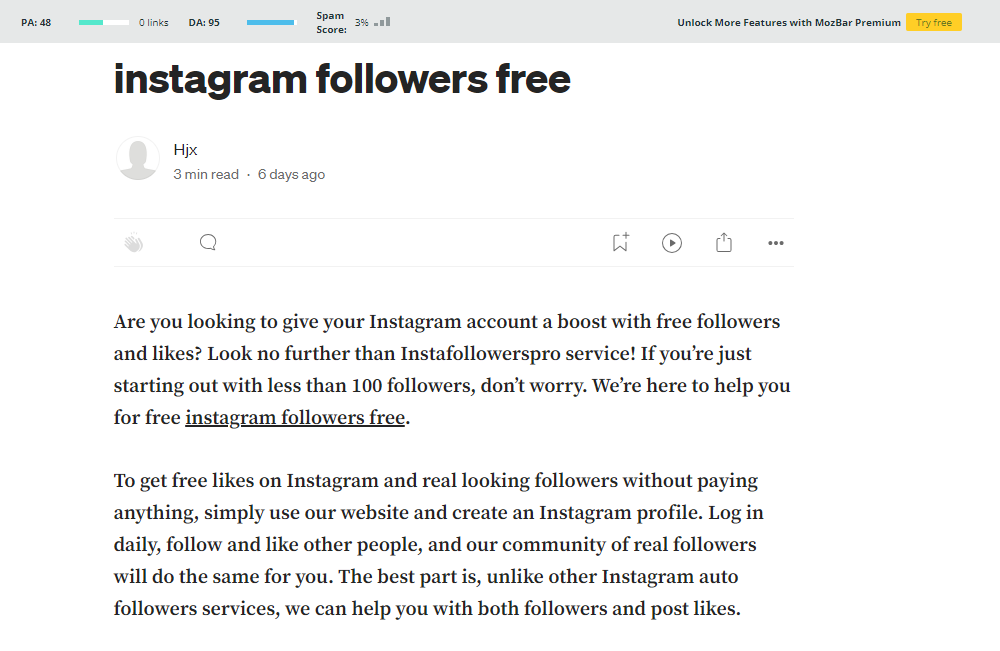1000x651 pixels.
Task: Play the article audio with the Listen button
Action: pyautogui.click(x=672, y=243)
